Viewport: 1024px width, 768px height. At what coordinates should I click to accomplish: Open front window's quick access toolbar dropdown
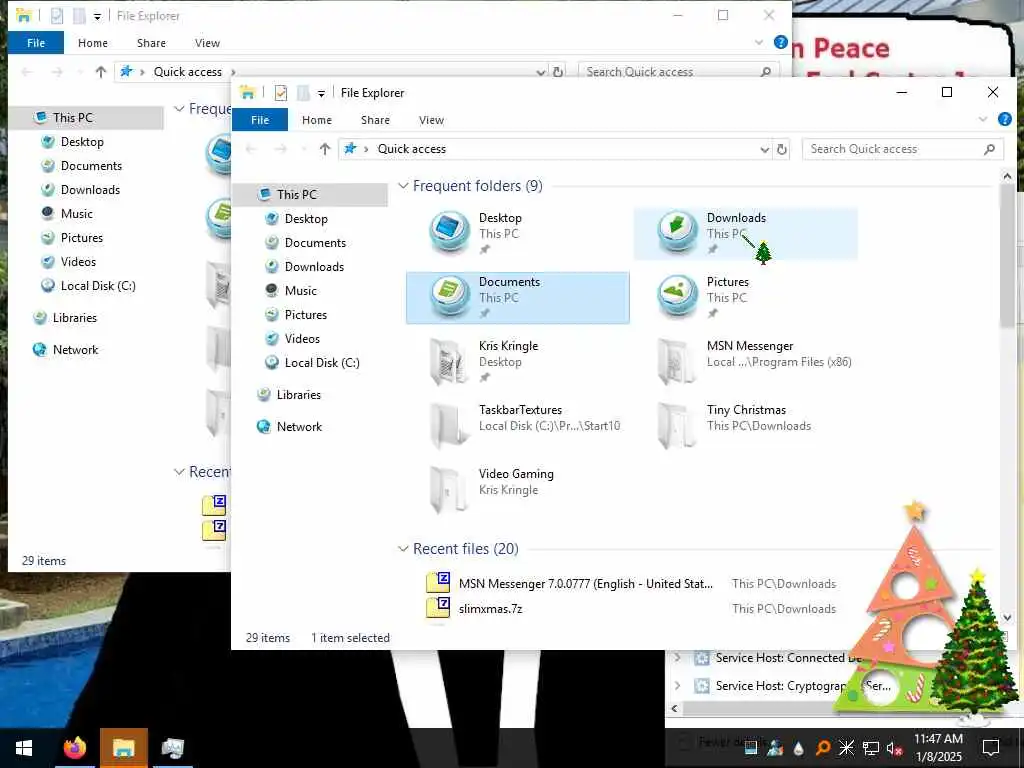pyautogui.click(x=321, y=94)
